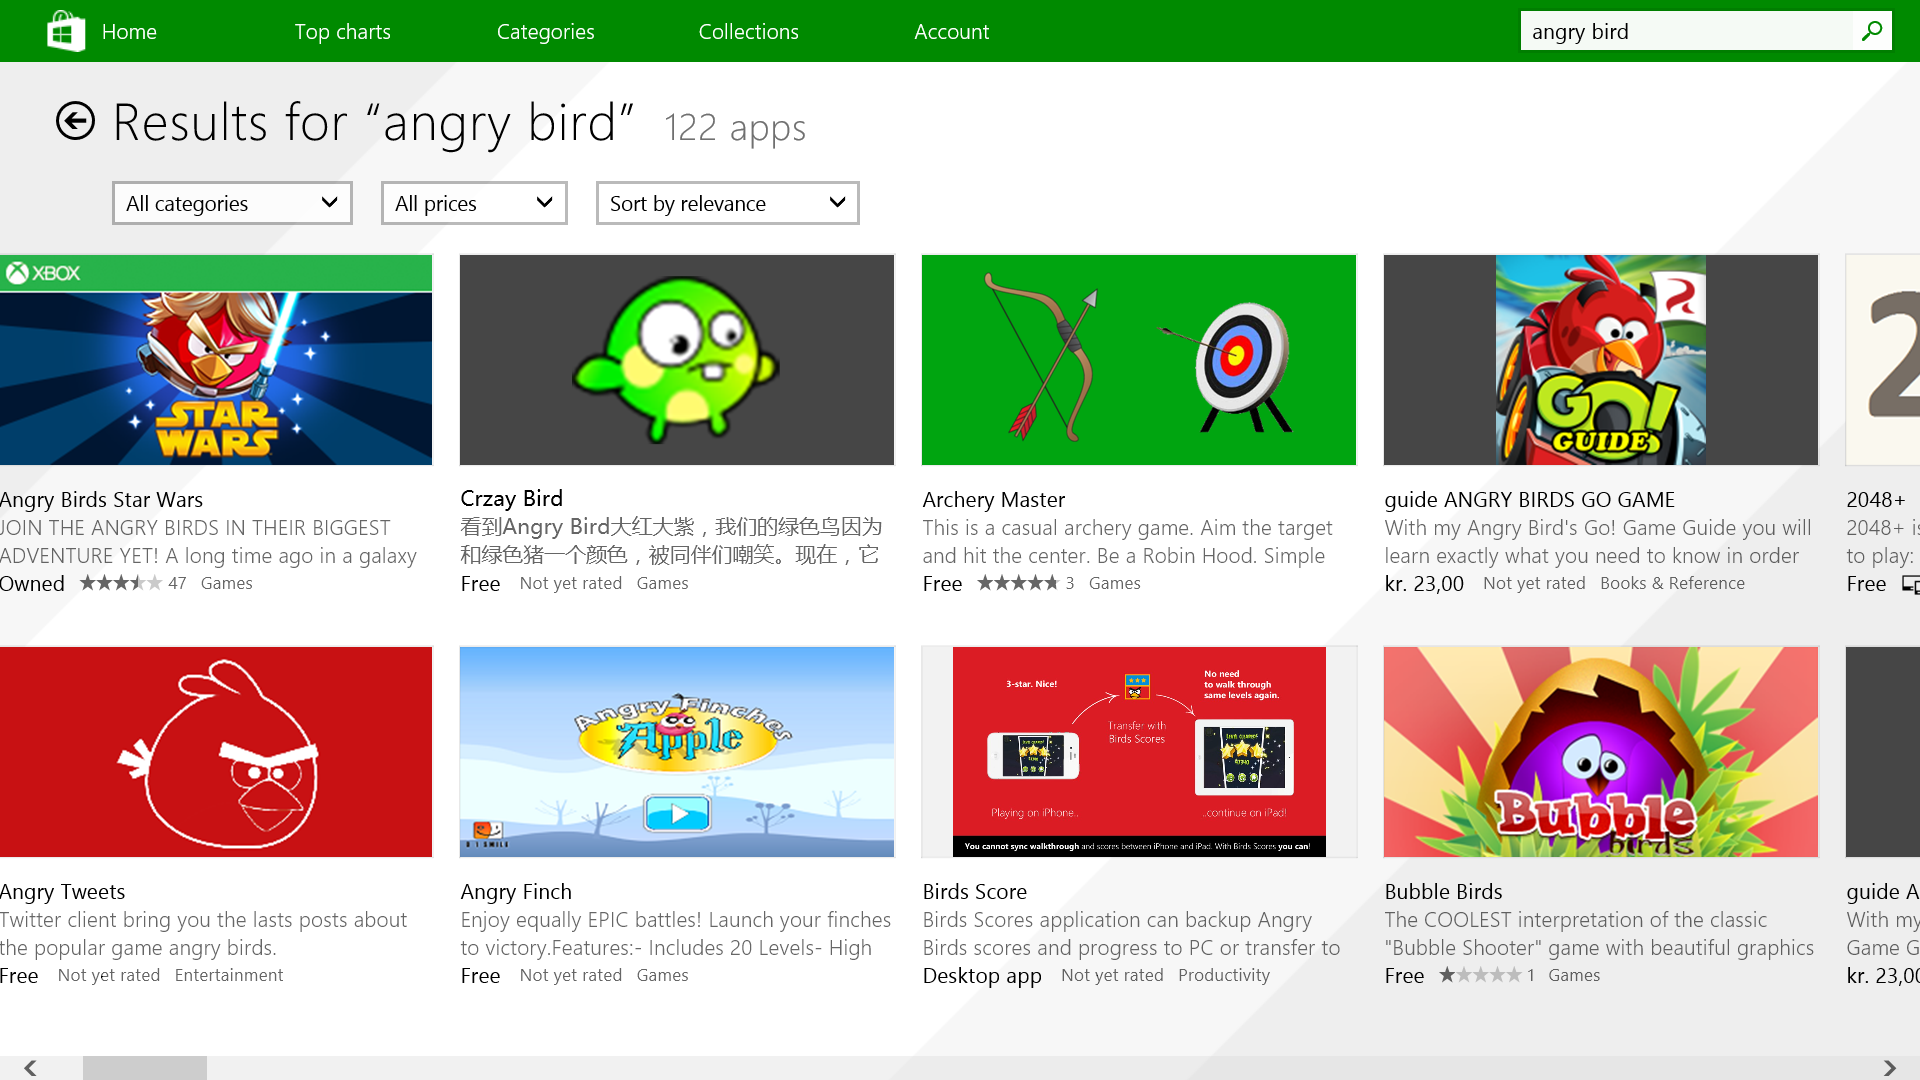Expand the All prices dropdown

[x=474, y=203]
